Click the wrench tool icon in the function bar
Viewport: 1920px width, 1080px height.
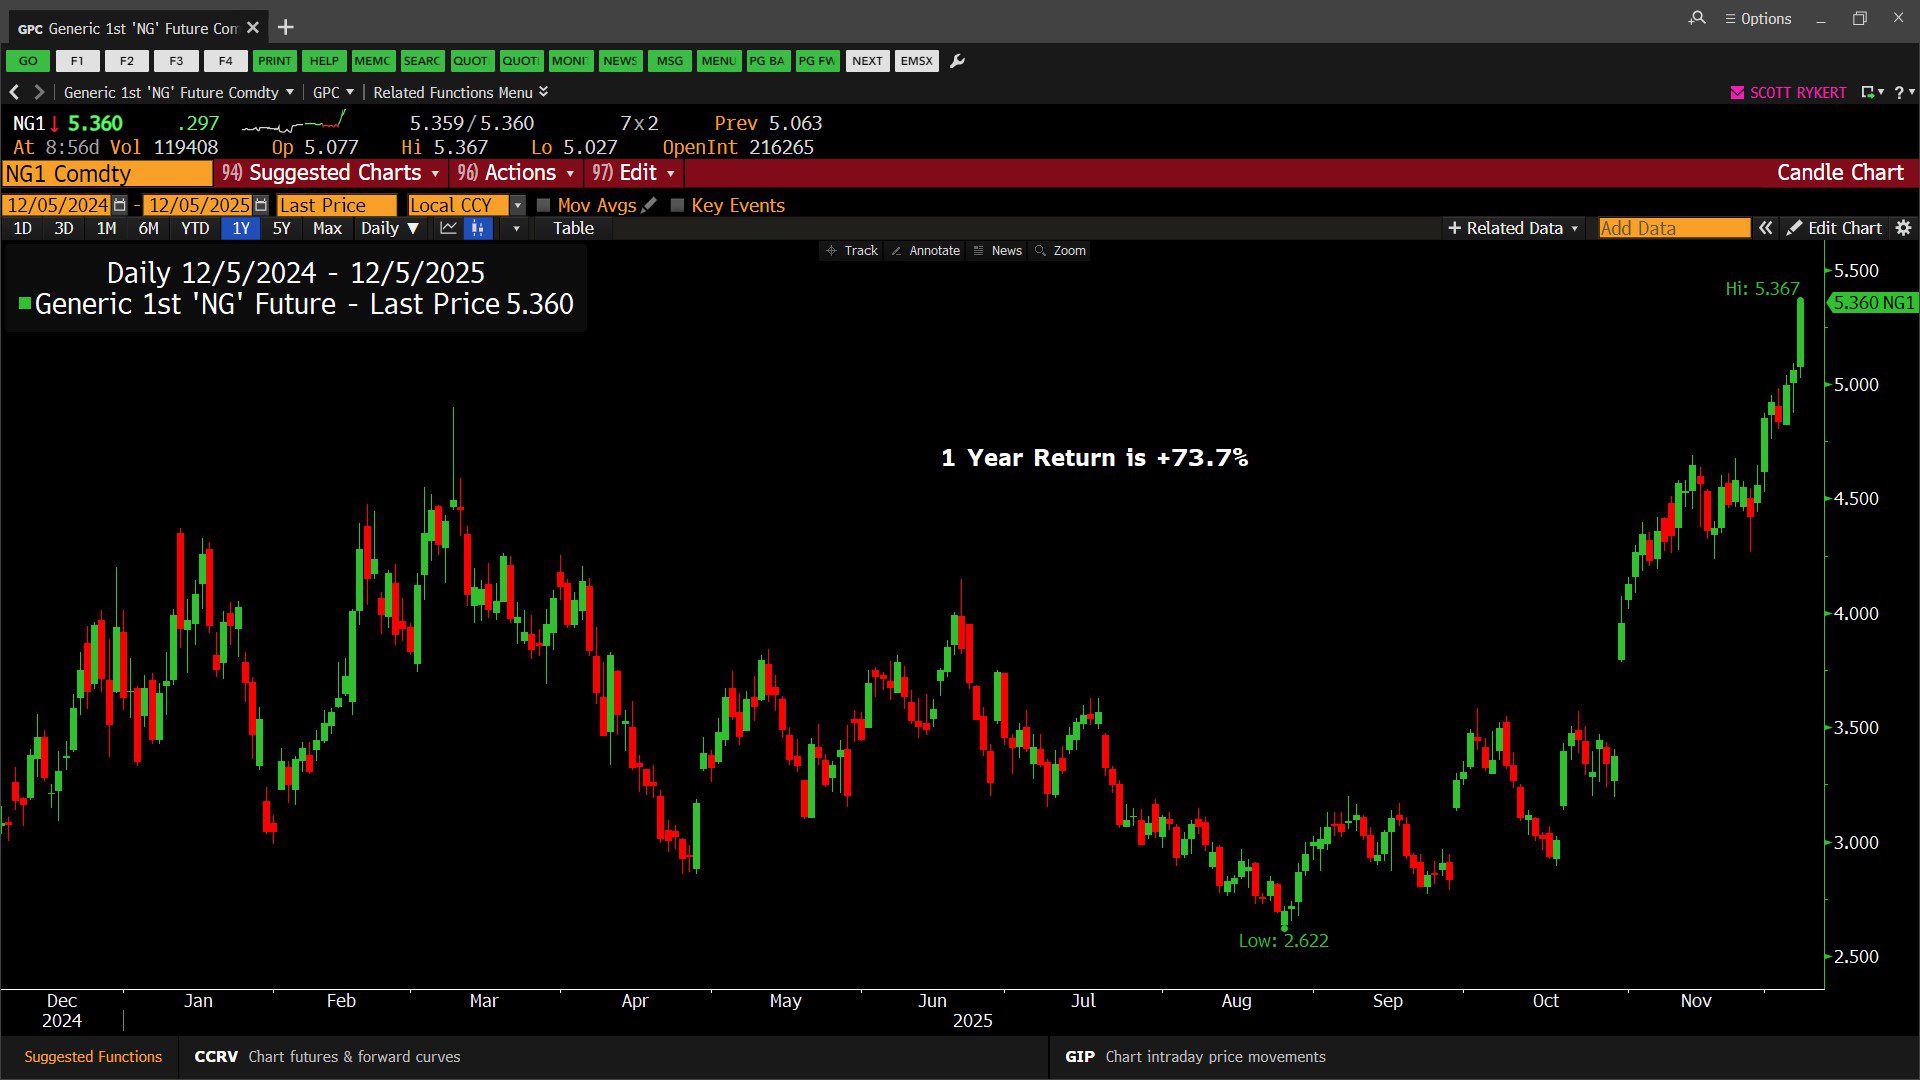pos(957,61)
